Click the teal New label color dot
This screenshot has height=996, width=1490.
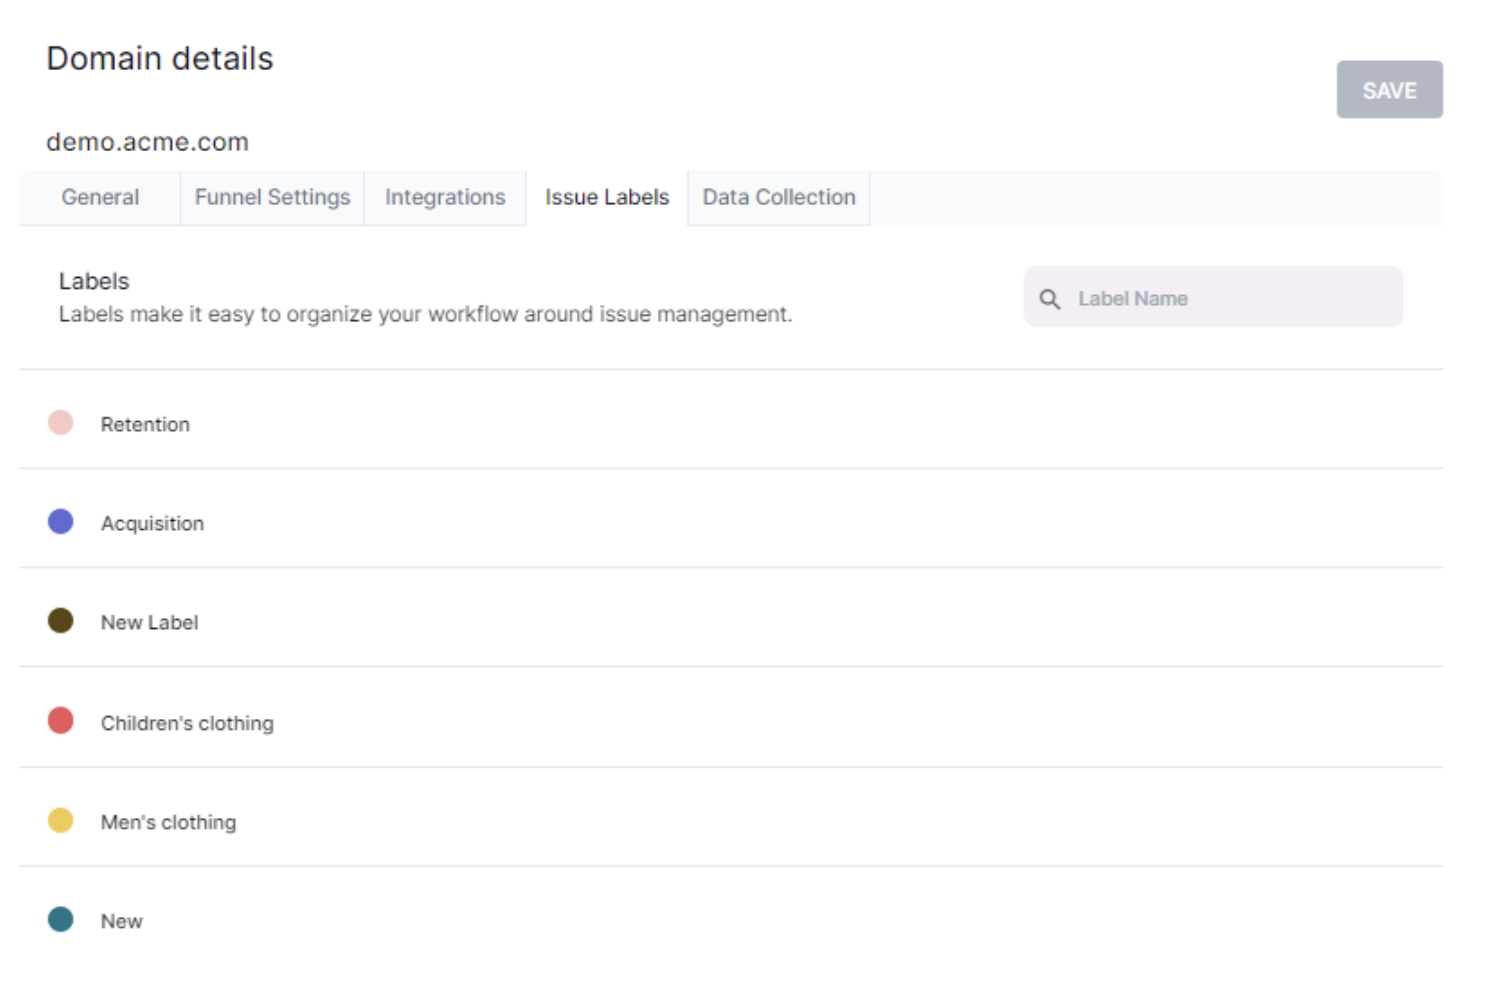tap(61, 920)
